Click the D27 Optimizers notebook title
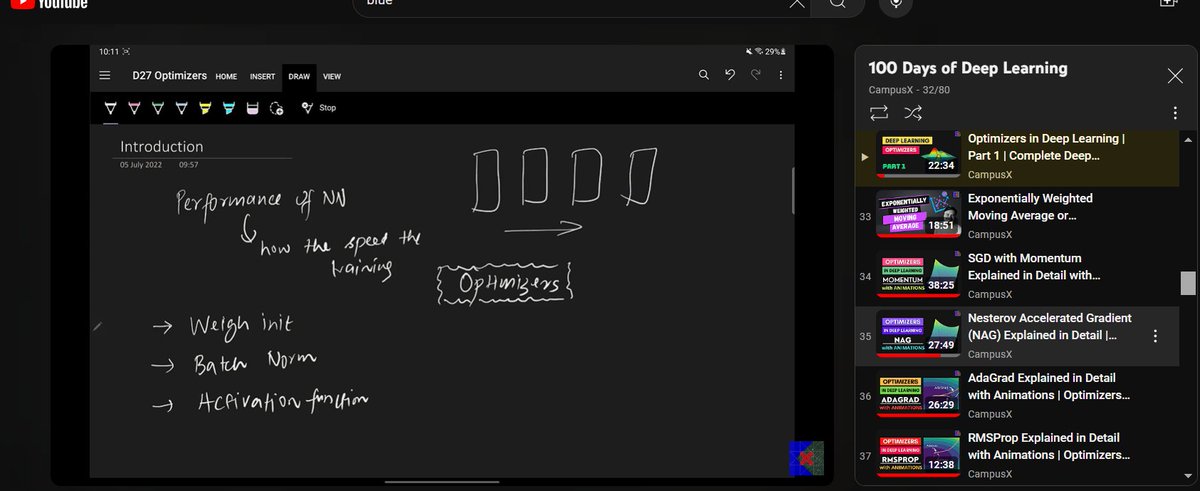This screenshot has height=491, width=1200. (x=170, y=75)
